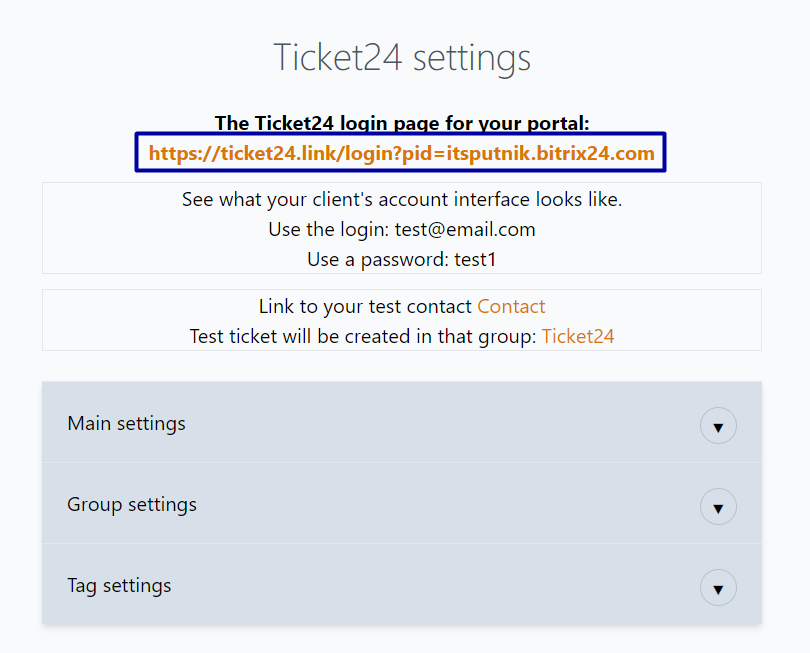Click the test1 password text

pos(476,260)
